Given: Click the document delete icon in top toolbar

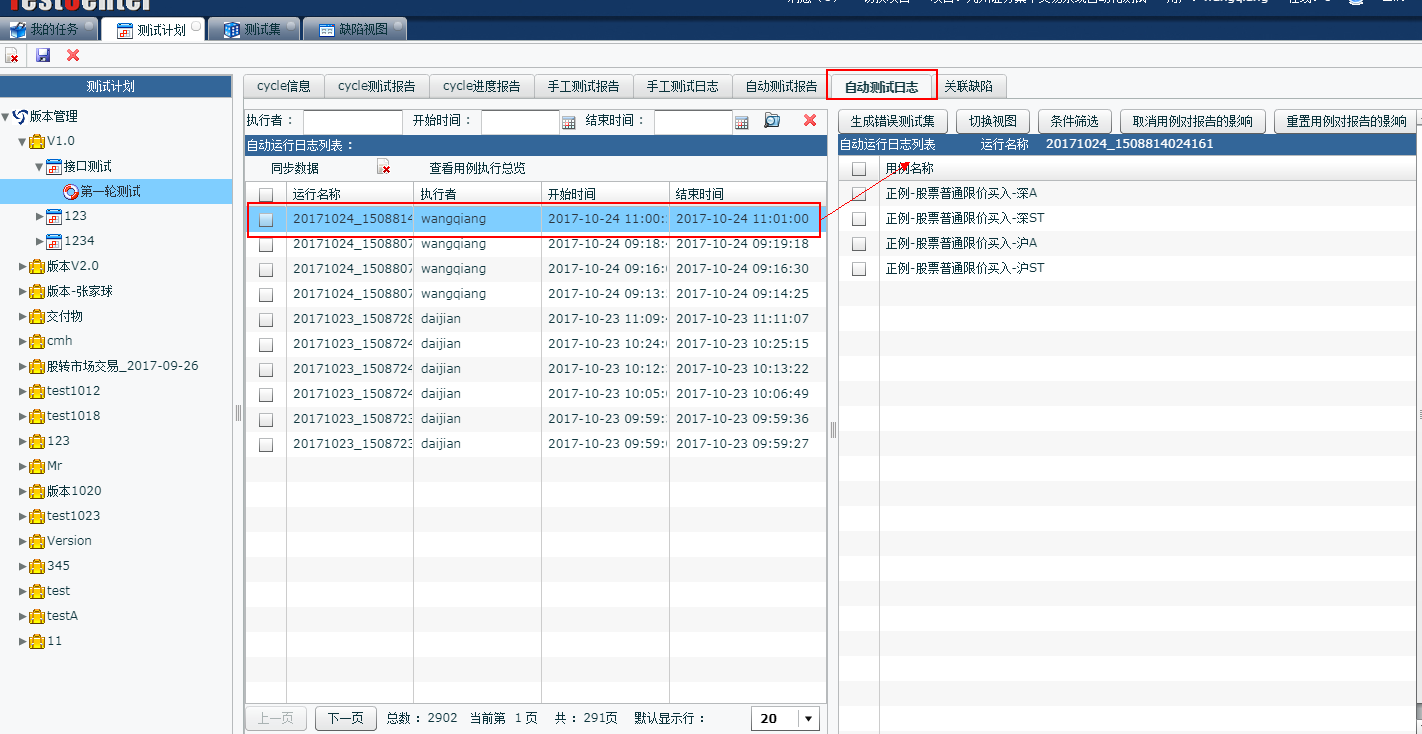Looking at the screenshot, I should [12, 55].
